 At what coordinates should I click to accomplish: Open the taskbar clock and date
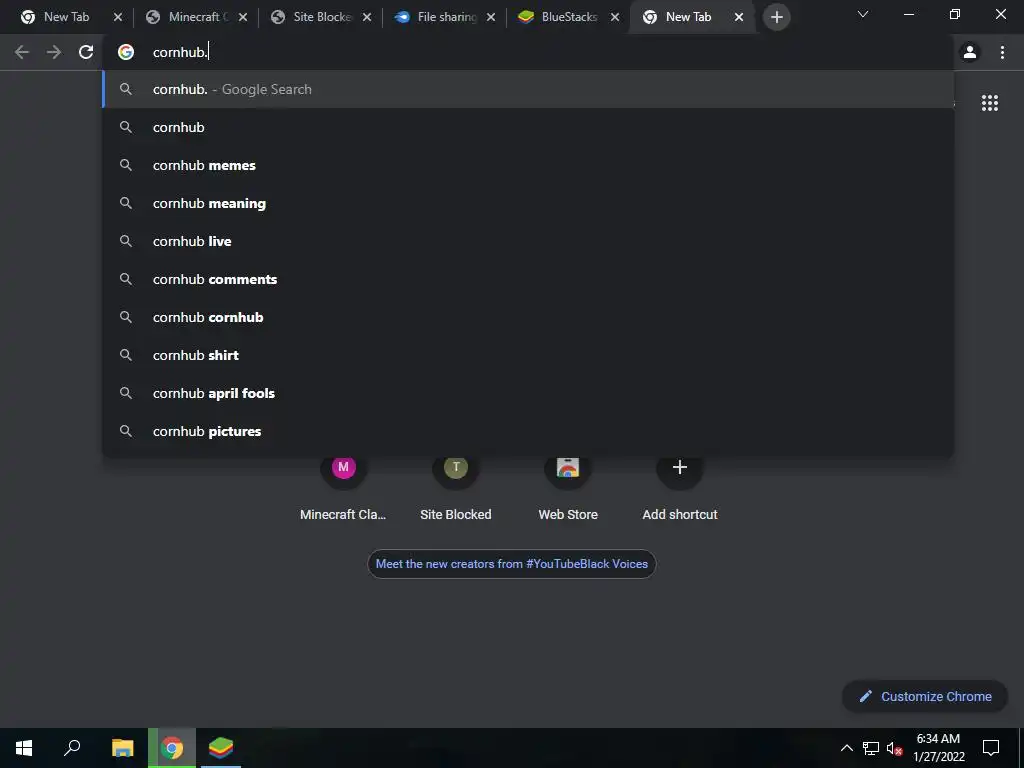pos(938,748)
